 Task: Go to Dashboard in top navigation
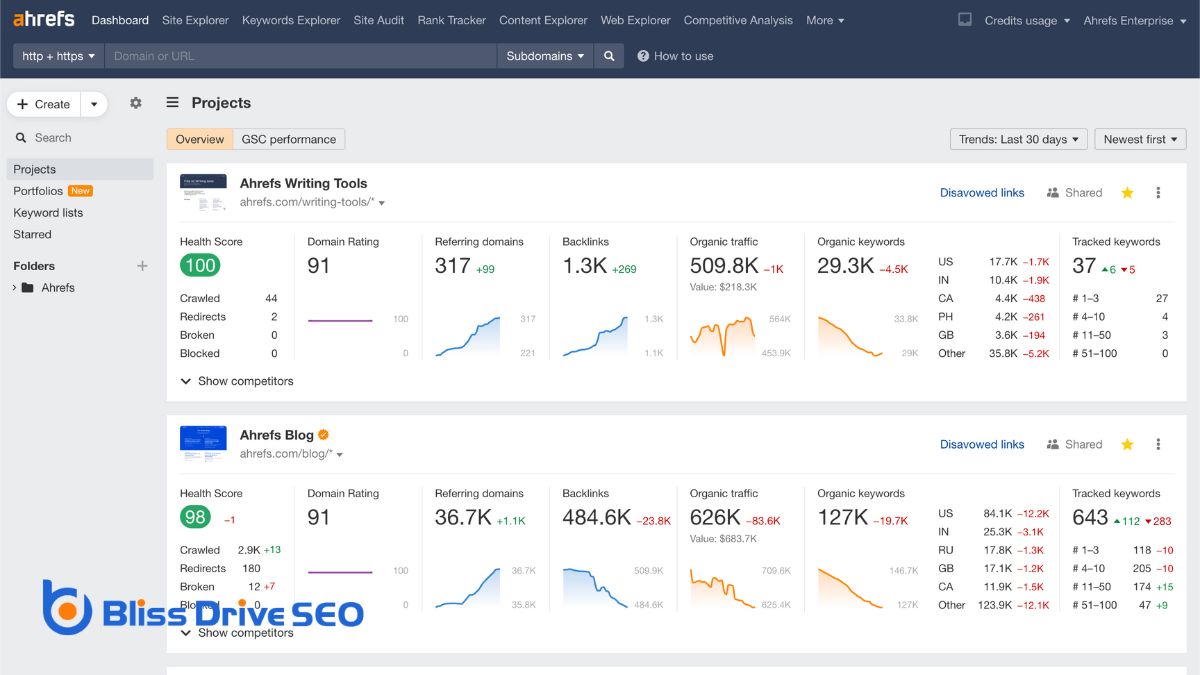(120, 20)
